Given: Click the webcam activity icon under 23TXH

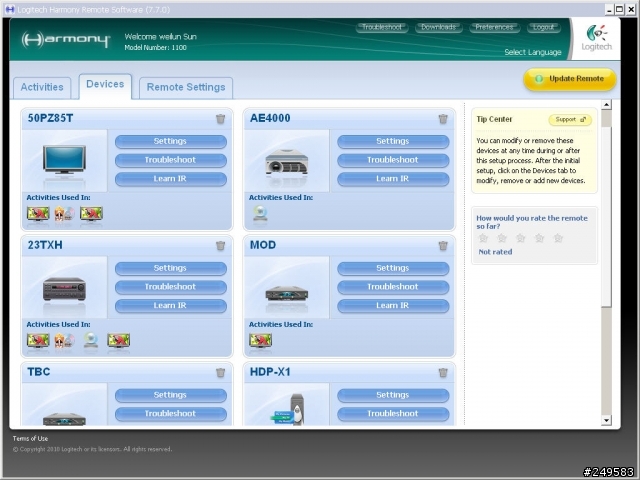Looking at the screenshot, I should click(91, 340).
